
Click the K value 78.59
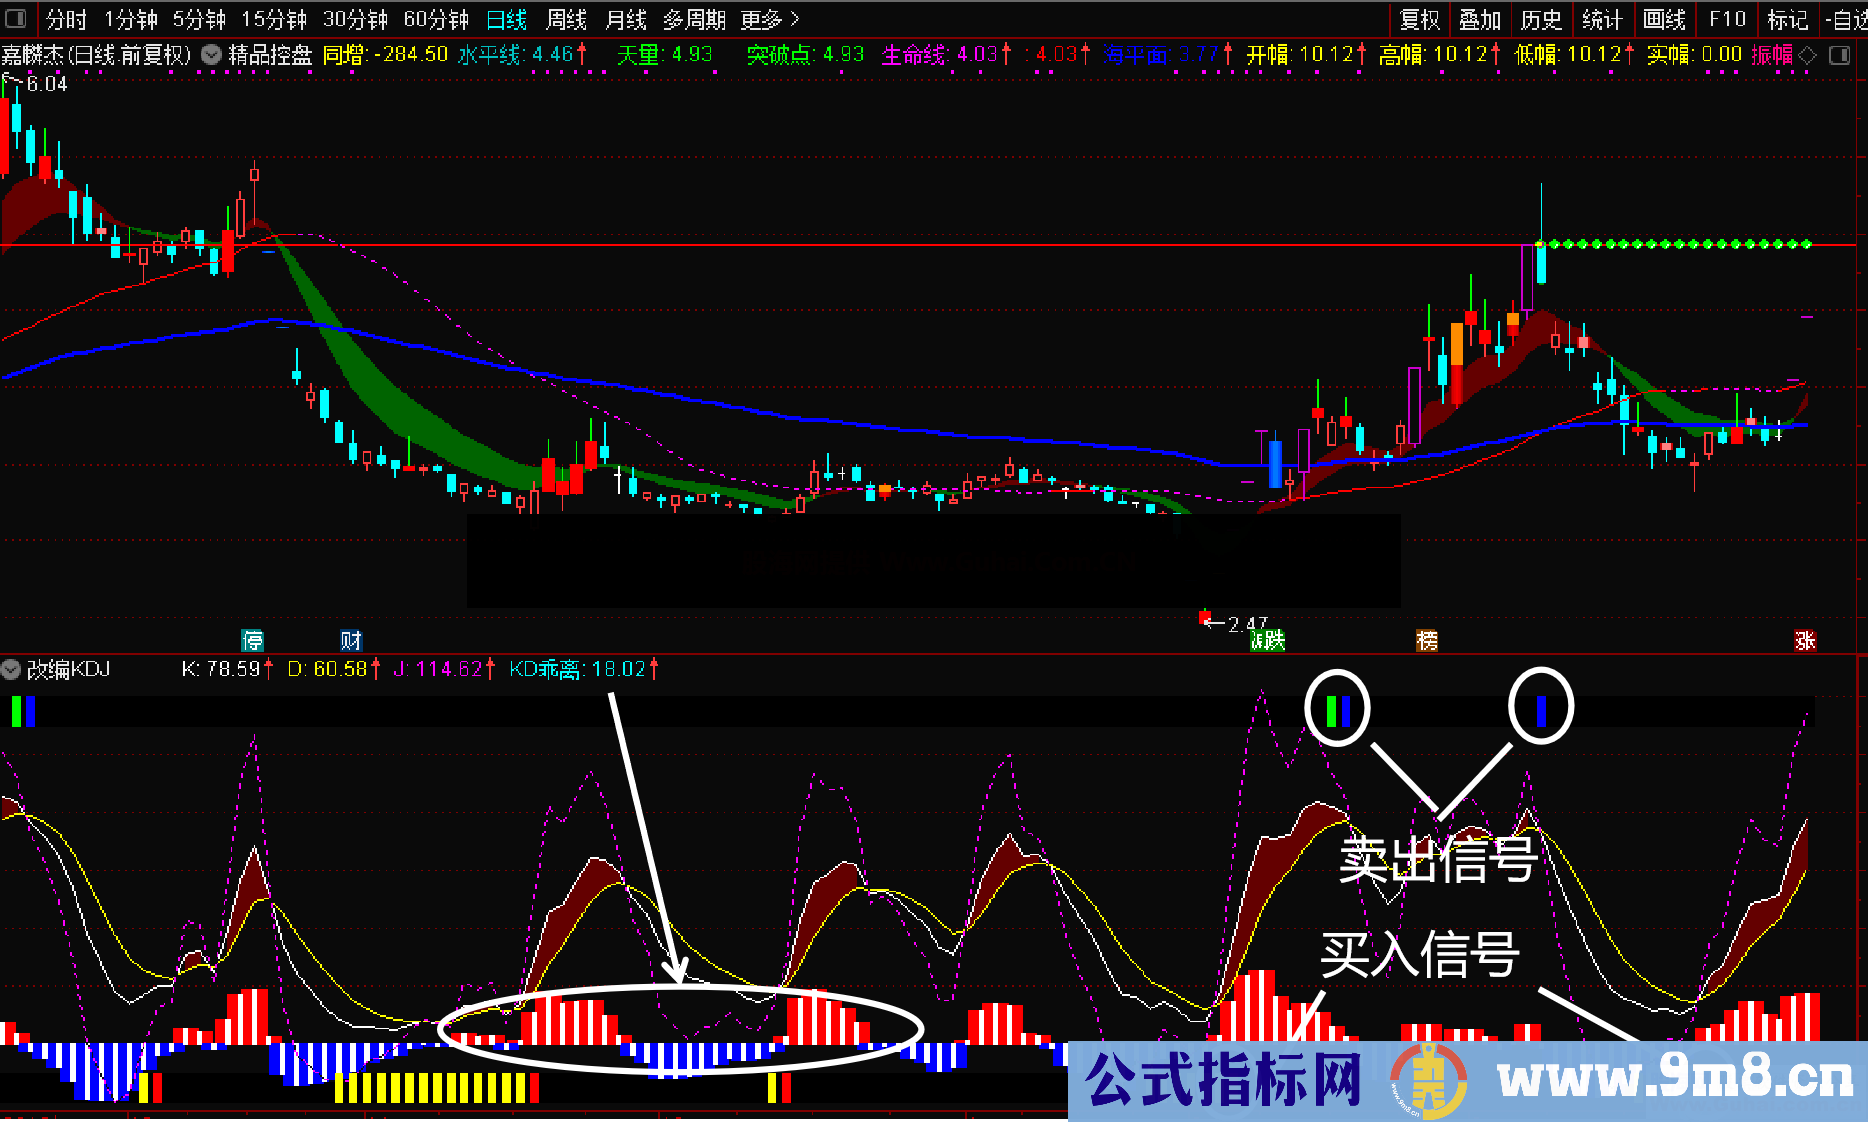click(x=233, y=669)
